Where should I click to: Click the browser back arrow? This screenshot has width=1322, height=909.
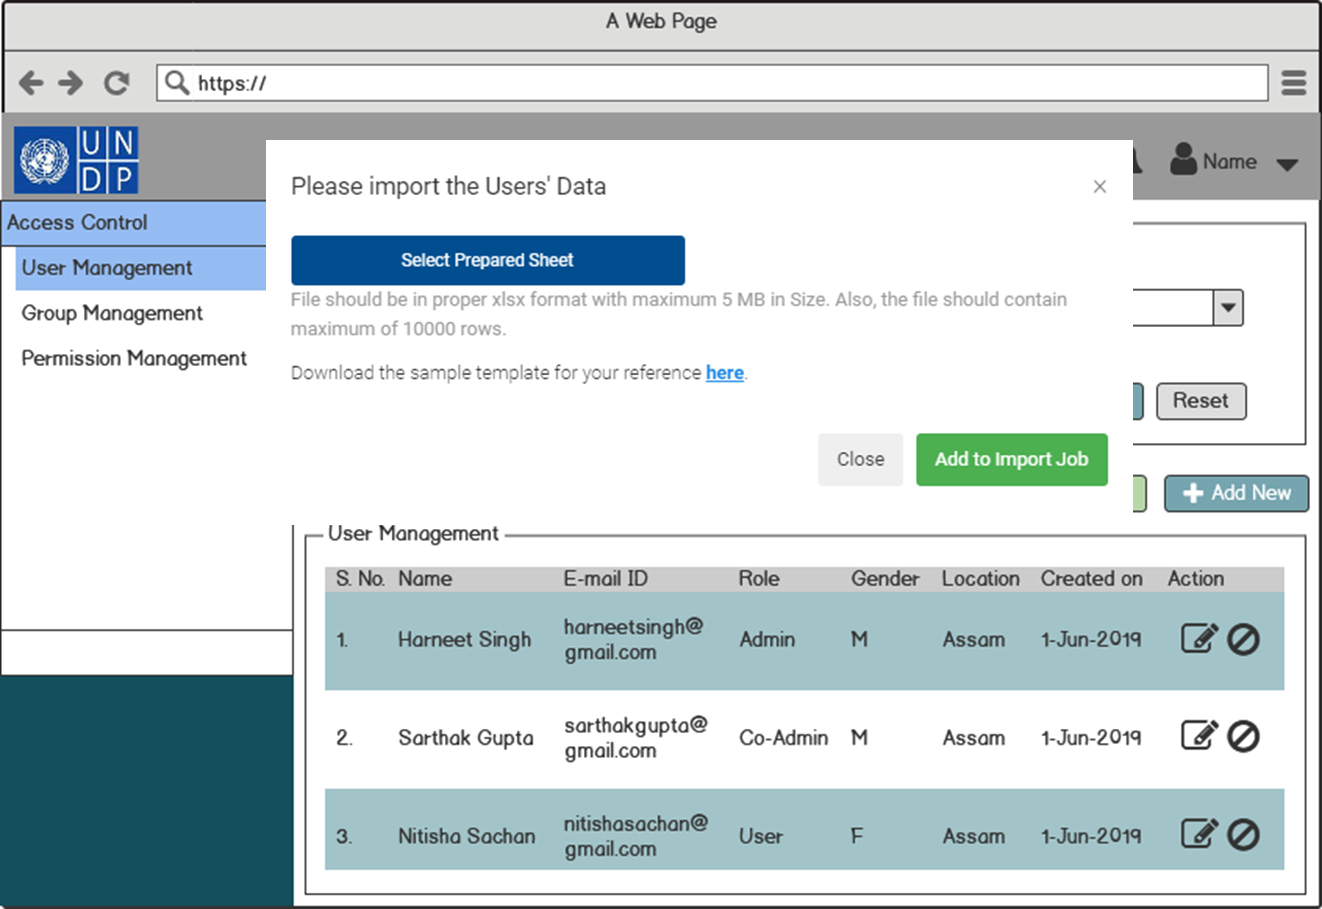[31, 83]
